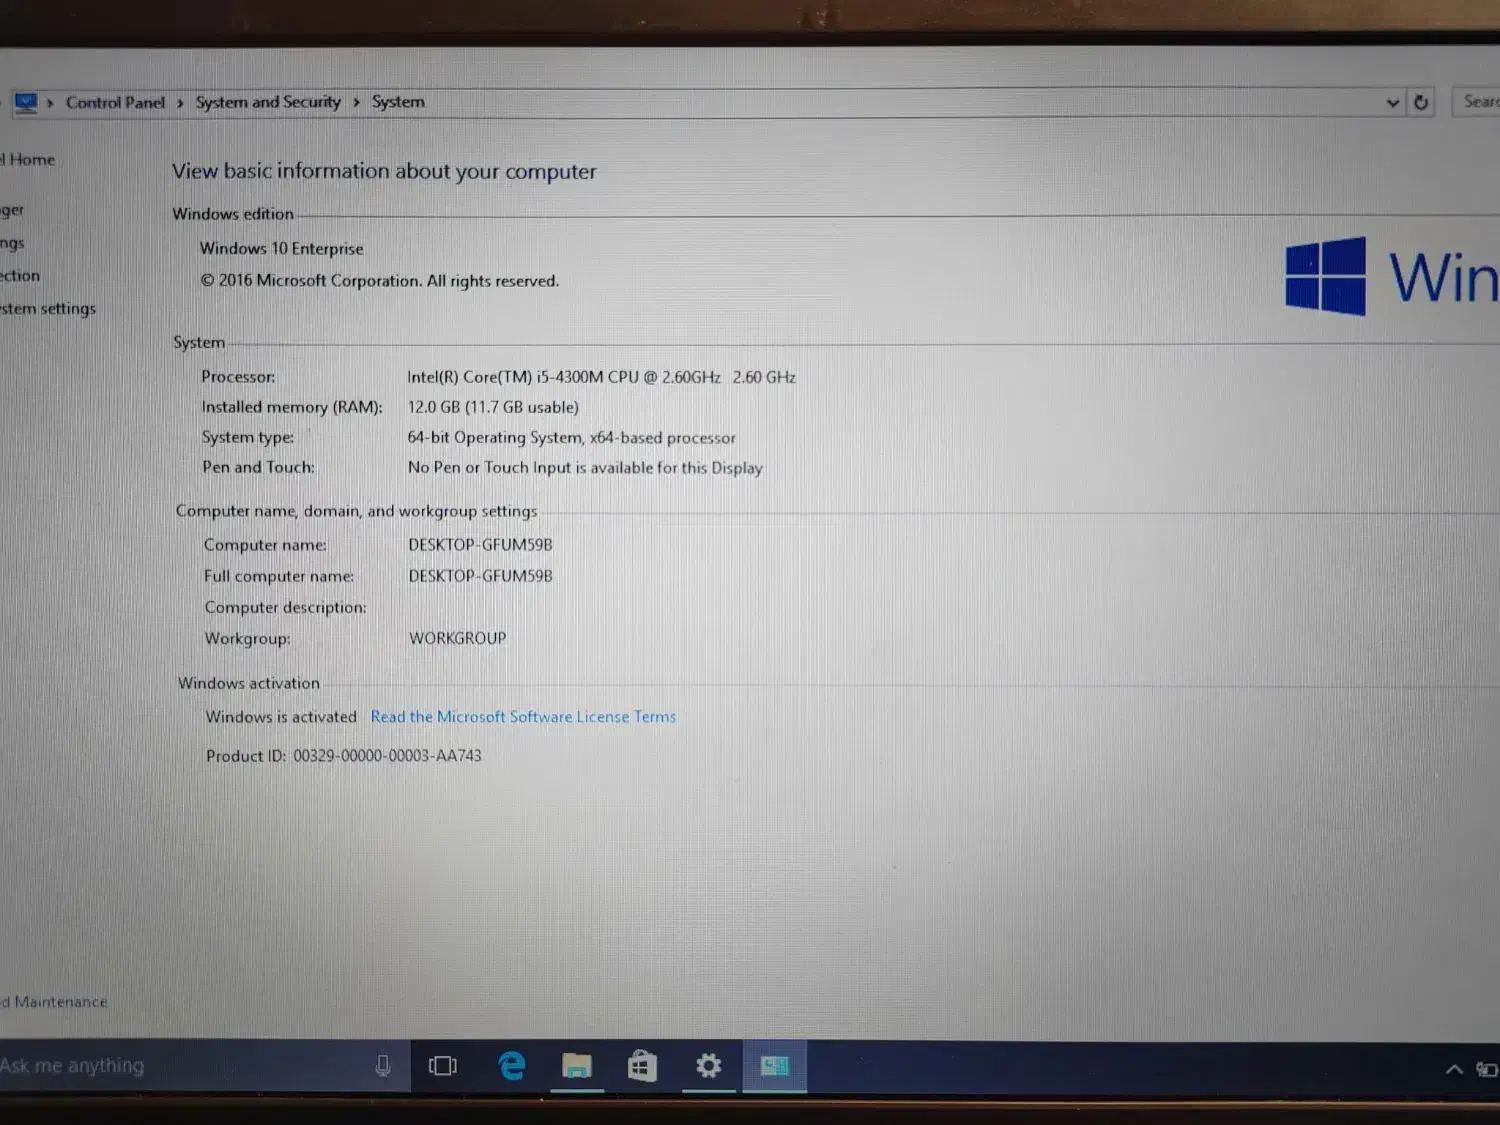The width and height of the screenshot is (1500, 1125).
Task: Navigate to System and Security breadcrumb
Action: (x=267, y=102)
